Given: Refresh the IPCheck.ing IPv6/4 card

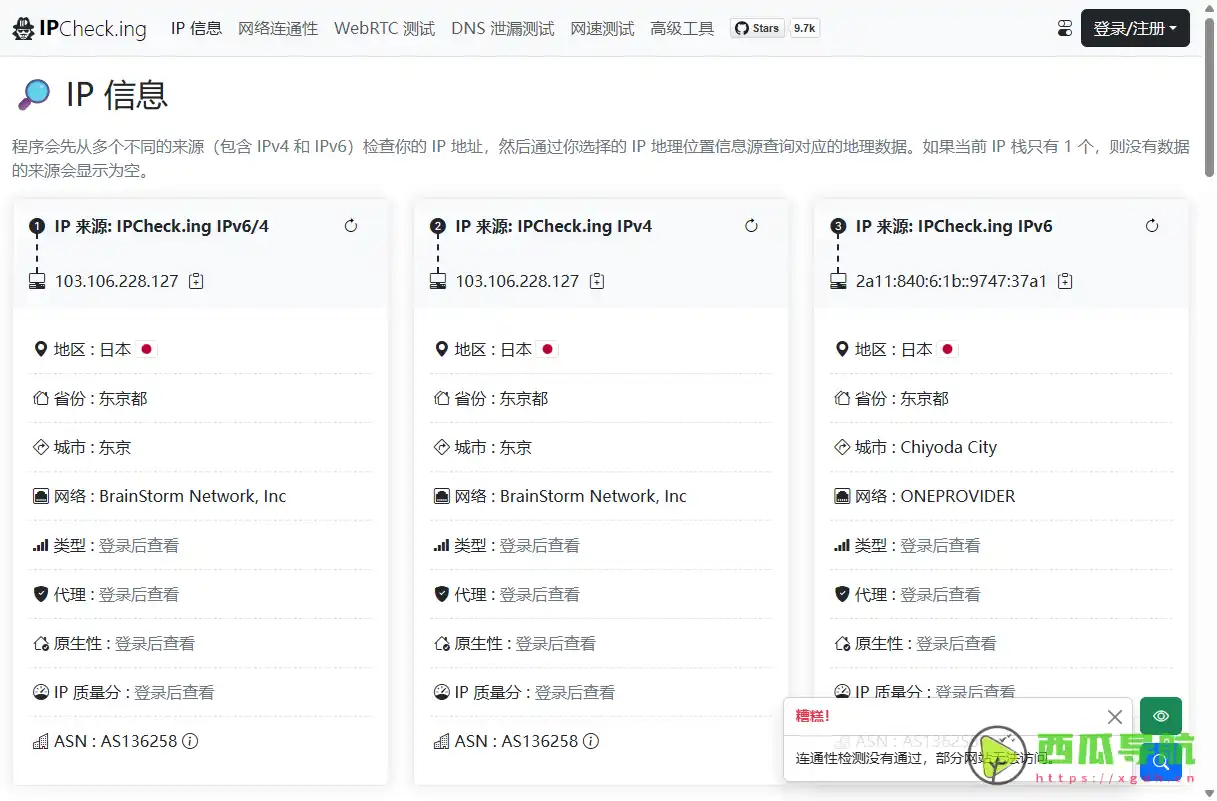Looking at the screenshot, I should 351,226.
